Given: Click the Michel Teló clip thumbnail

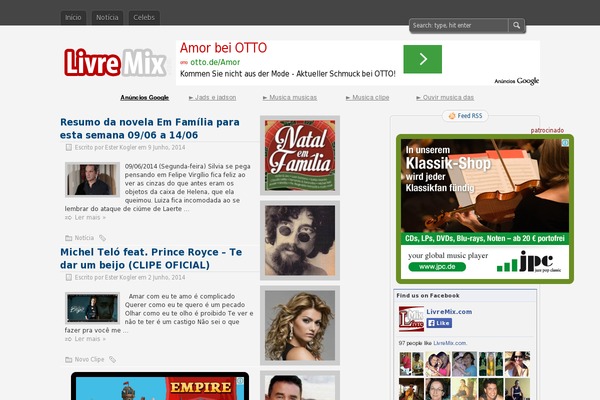Looking at the screenshot, I should click(92, 308).
